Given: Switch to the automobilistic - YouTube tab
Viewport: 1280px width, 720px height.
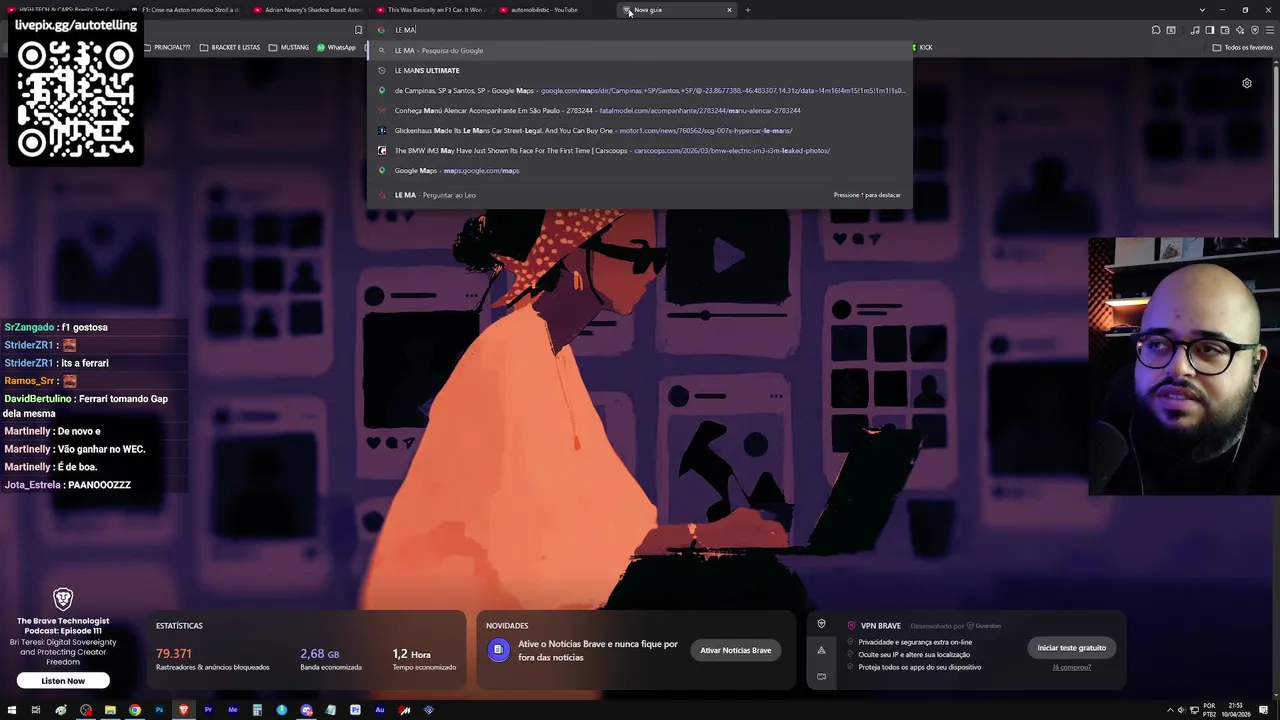Looking at the screenshot, I should (553, 10).
